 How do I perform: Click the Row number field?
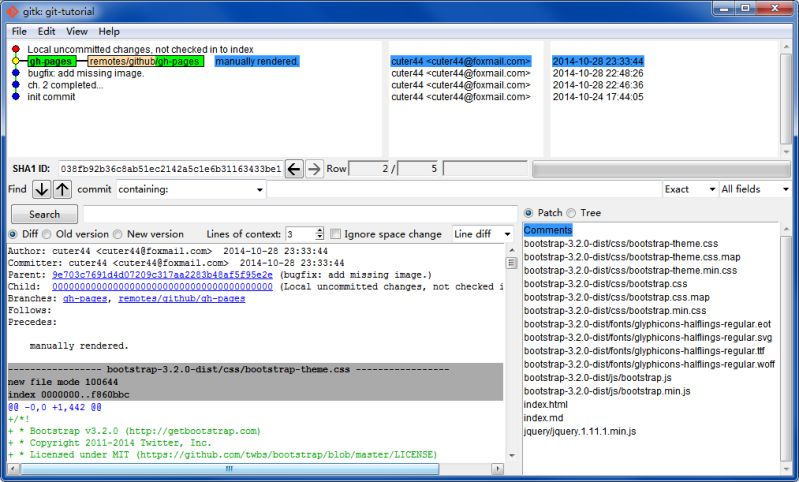(369, 169)
